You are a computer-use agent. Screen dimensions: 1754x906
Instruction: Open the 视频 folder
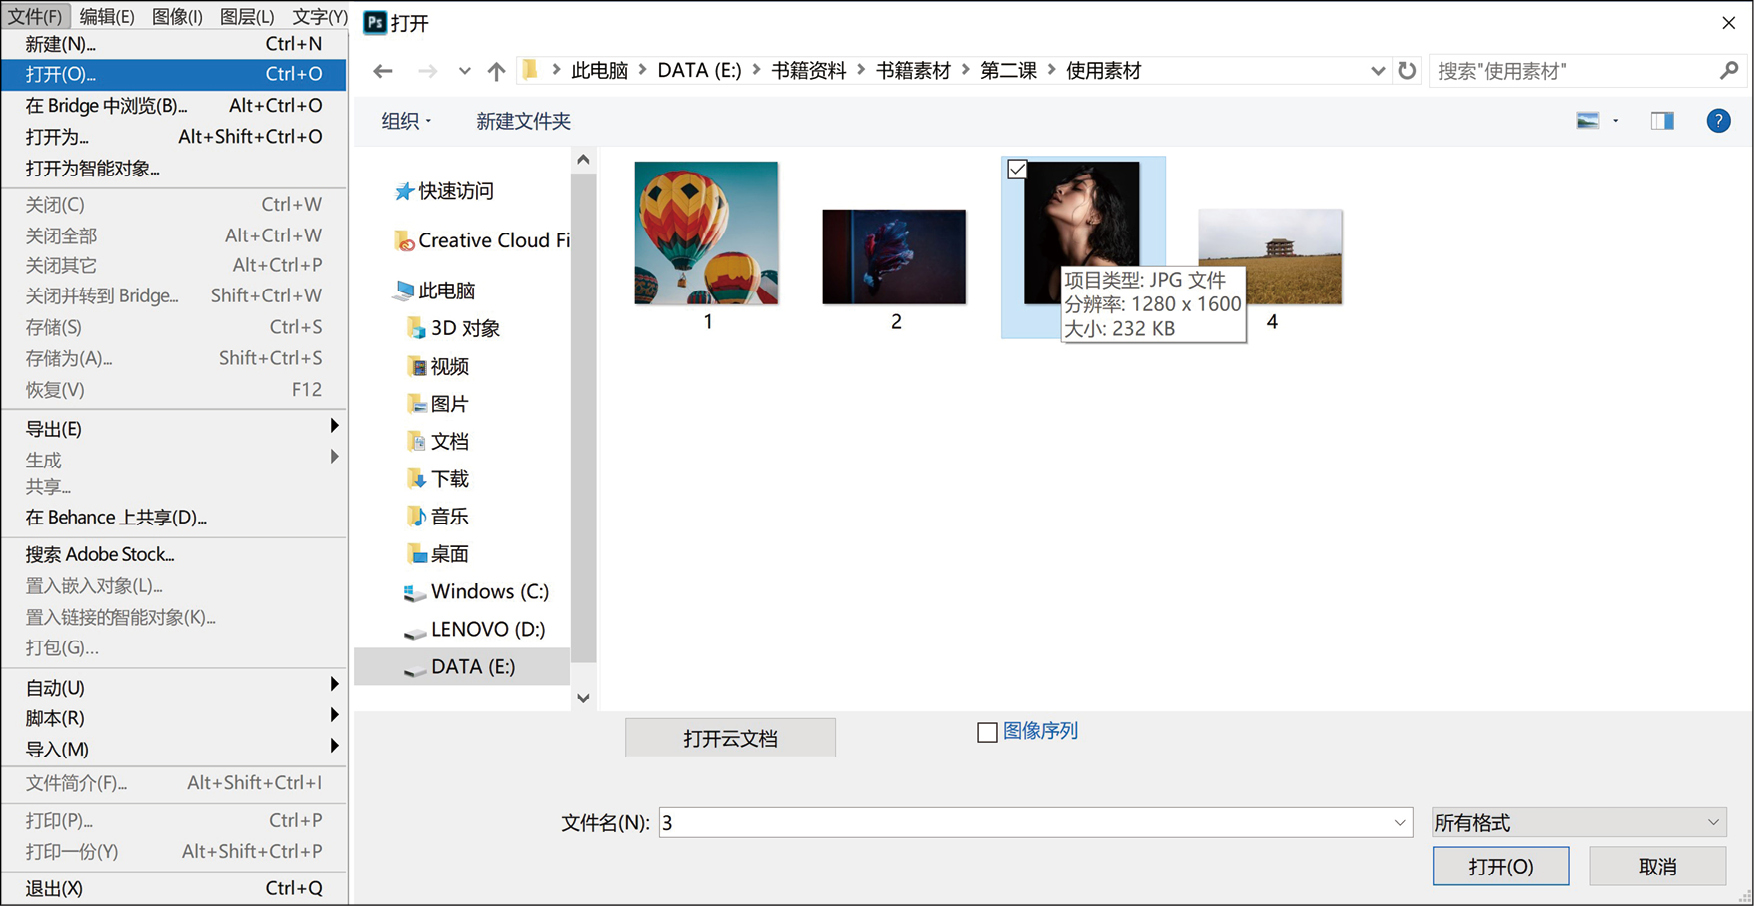[438, 366]
